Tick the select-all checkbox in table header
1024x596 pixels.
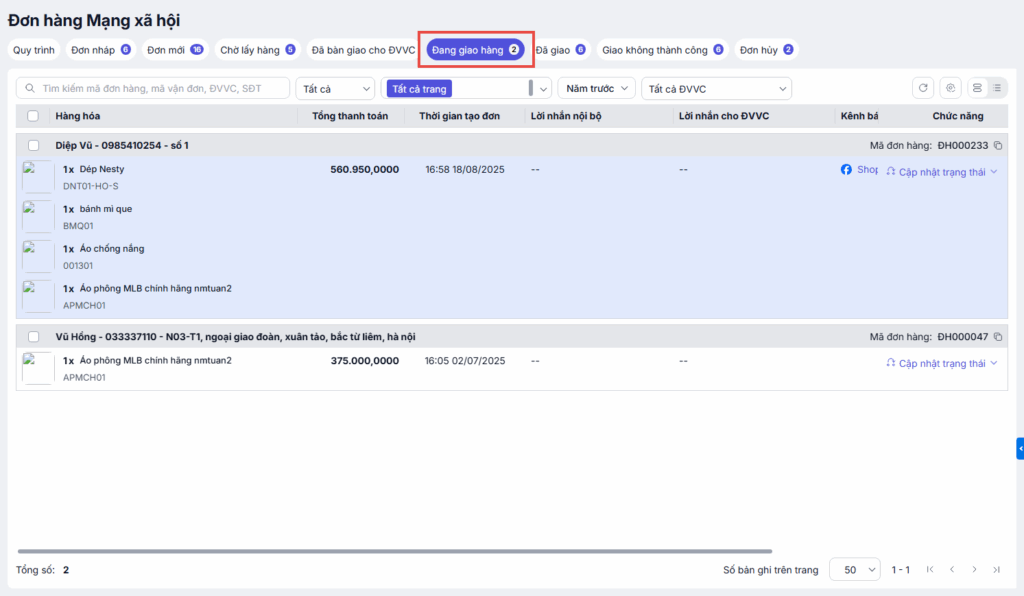pyautogui.click(x=33, y=116)
